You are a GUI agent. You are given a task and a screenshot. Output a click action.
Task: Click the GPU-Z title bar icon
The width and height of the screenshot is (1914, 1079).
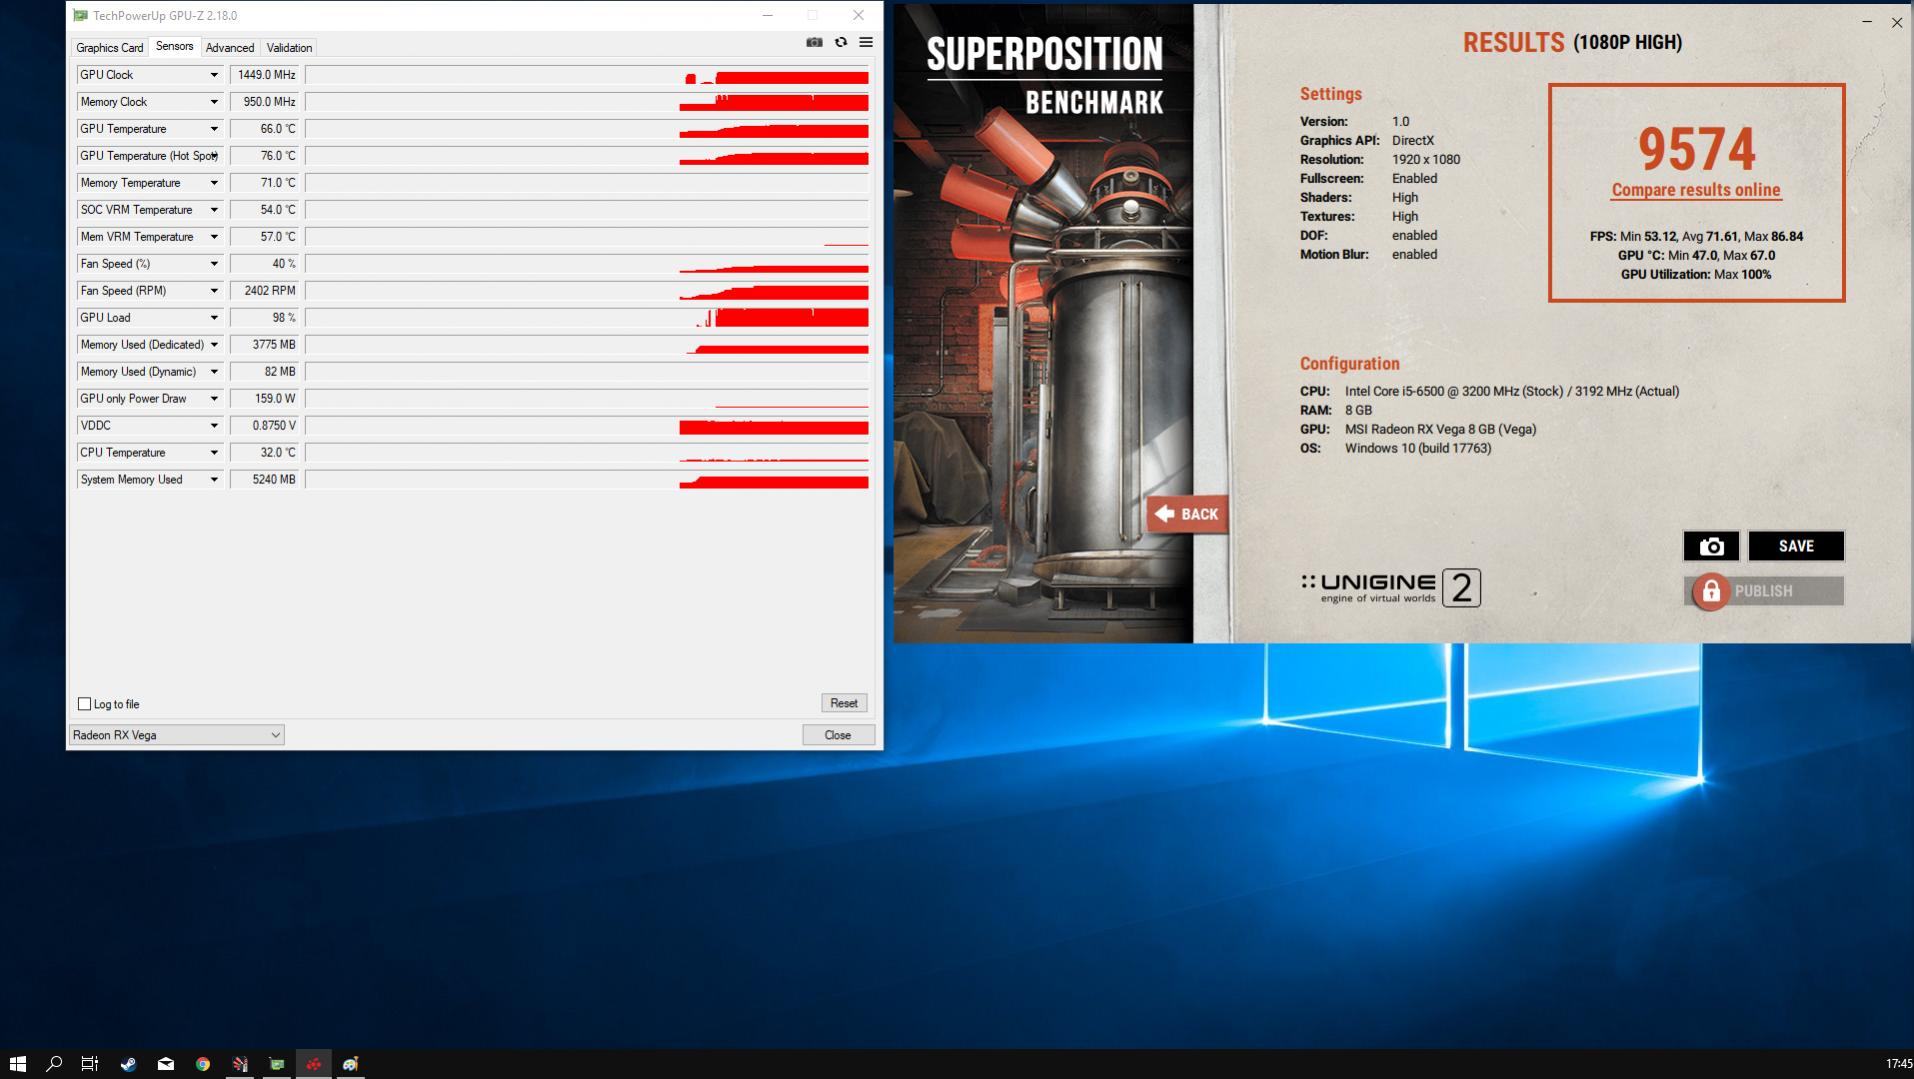point(80,15)
